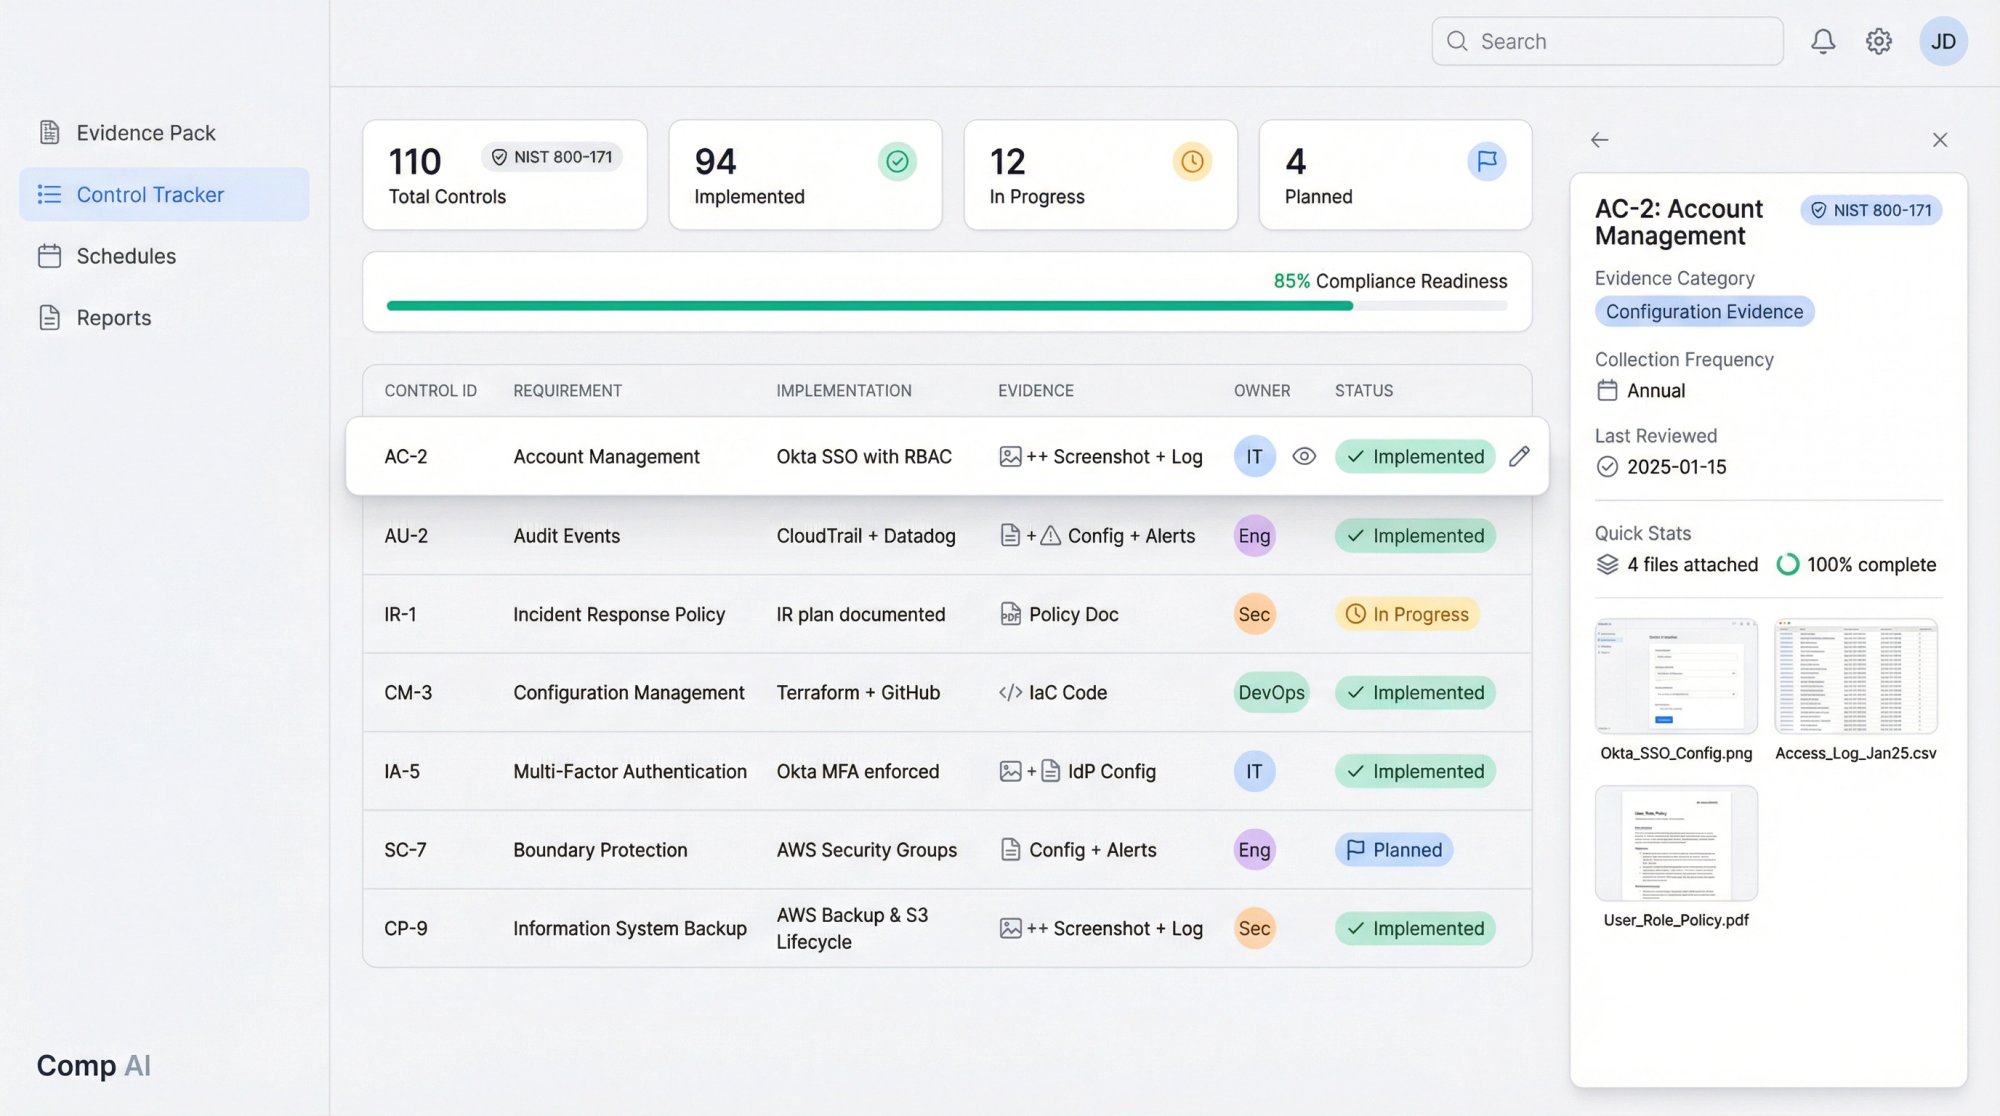Click the edit pencil icon on AC-2 row
This screenshot has width=2000, height=1116.
[x=1519, y=456]
